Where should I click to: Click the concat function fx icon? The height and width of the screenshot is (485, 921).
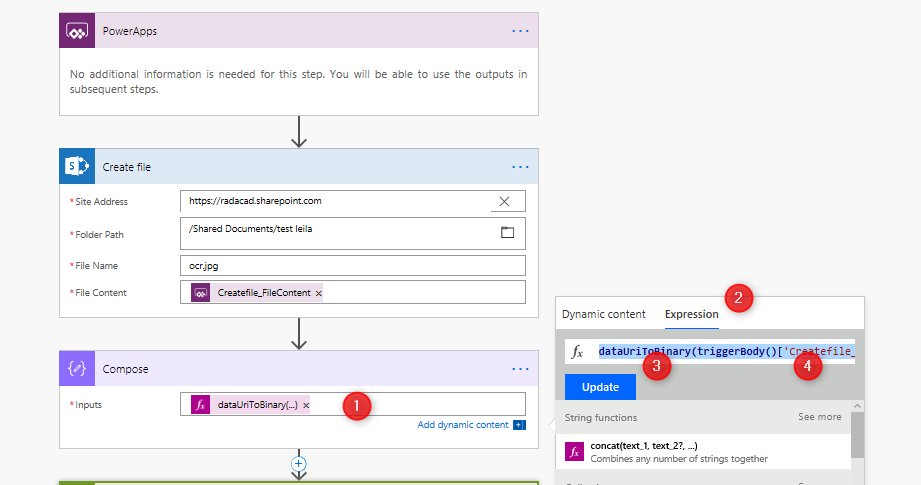click(574, 452)
